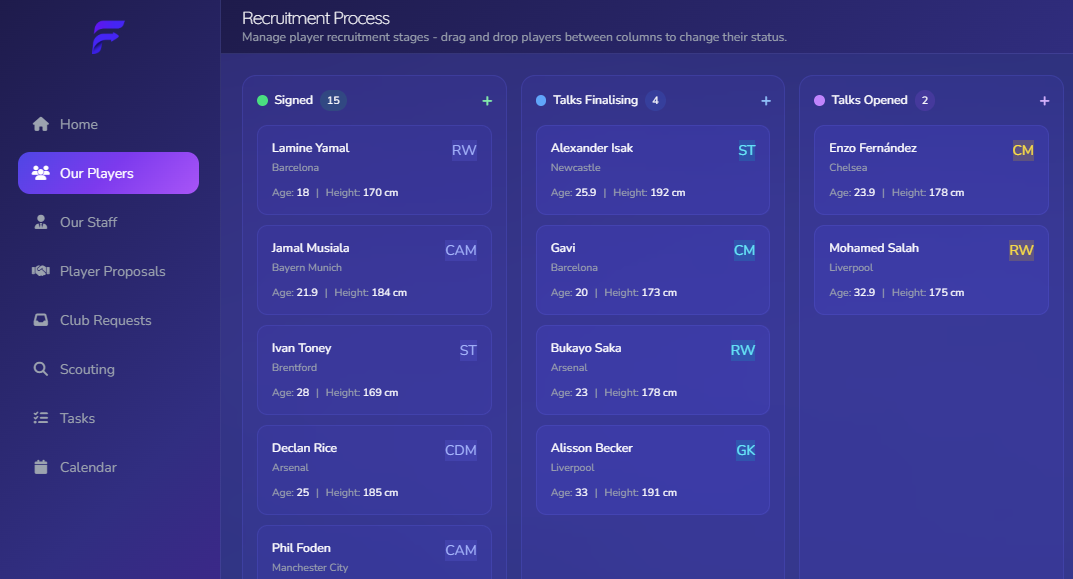Select the Our Staff person icon
The height and width of the screenshot is (579, 1073).
click(40, 221)
